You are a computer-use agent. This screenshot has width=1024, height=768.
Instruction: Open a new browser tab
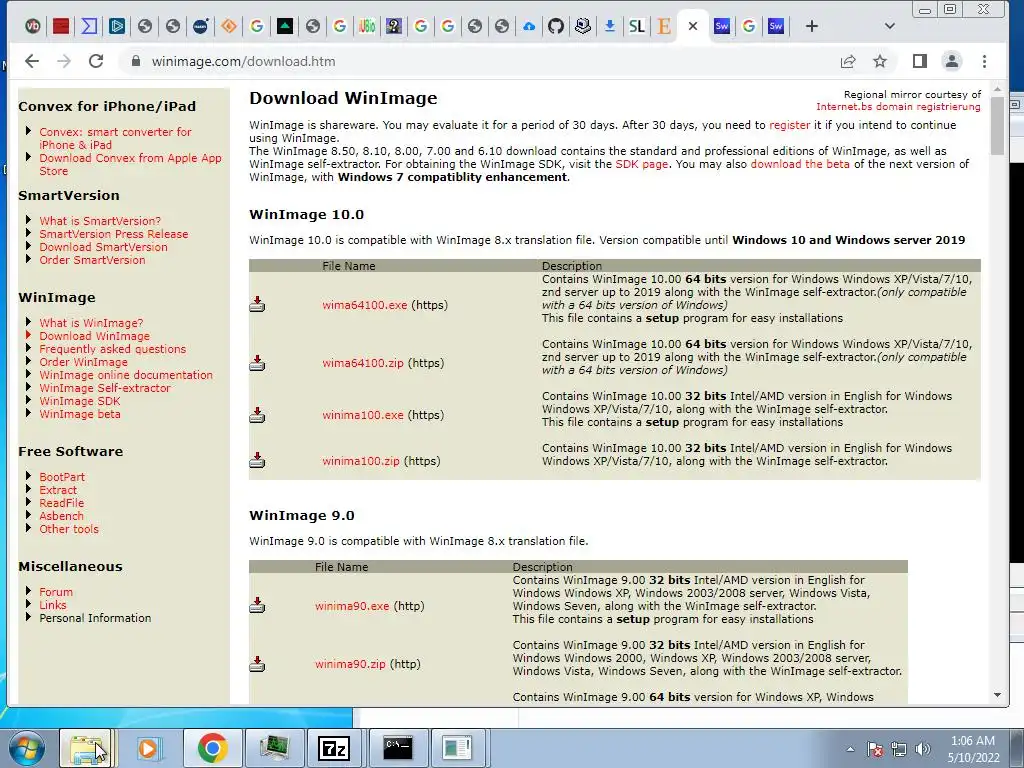coord(811,26)
